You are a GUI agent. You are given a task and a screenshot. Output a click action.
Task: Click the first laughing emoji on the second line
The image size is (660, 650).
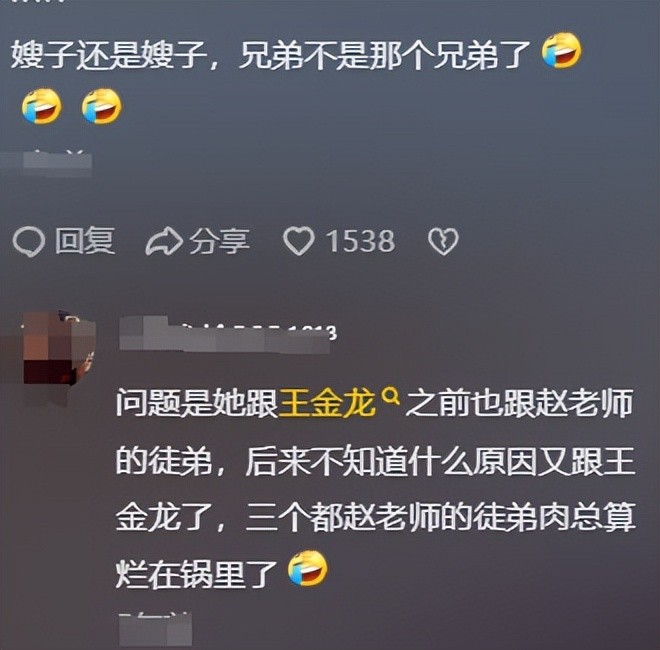point(42,106)
